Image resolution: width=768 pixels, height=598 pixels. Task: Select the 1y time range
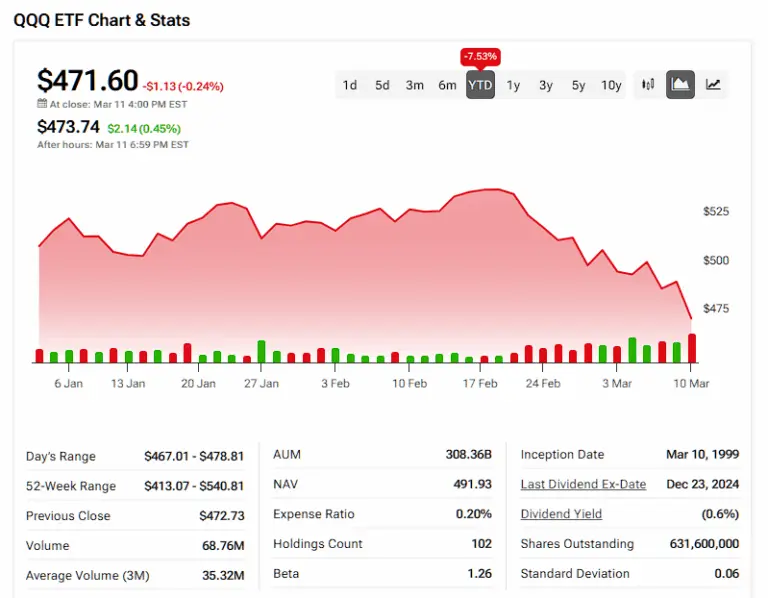coord(513,85)
